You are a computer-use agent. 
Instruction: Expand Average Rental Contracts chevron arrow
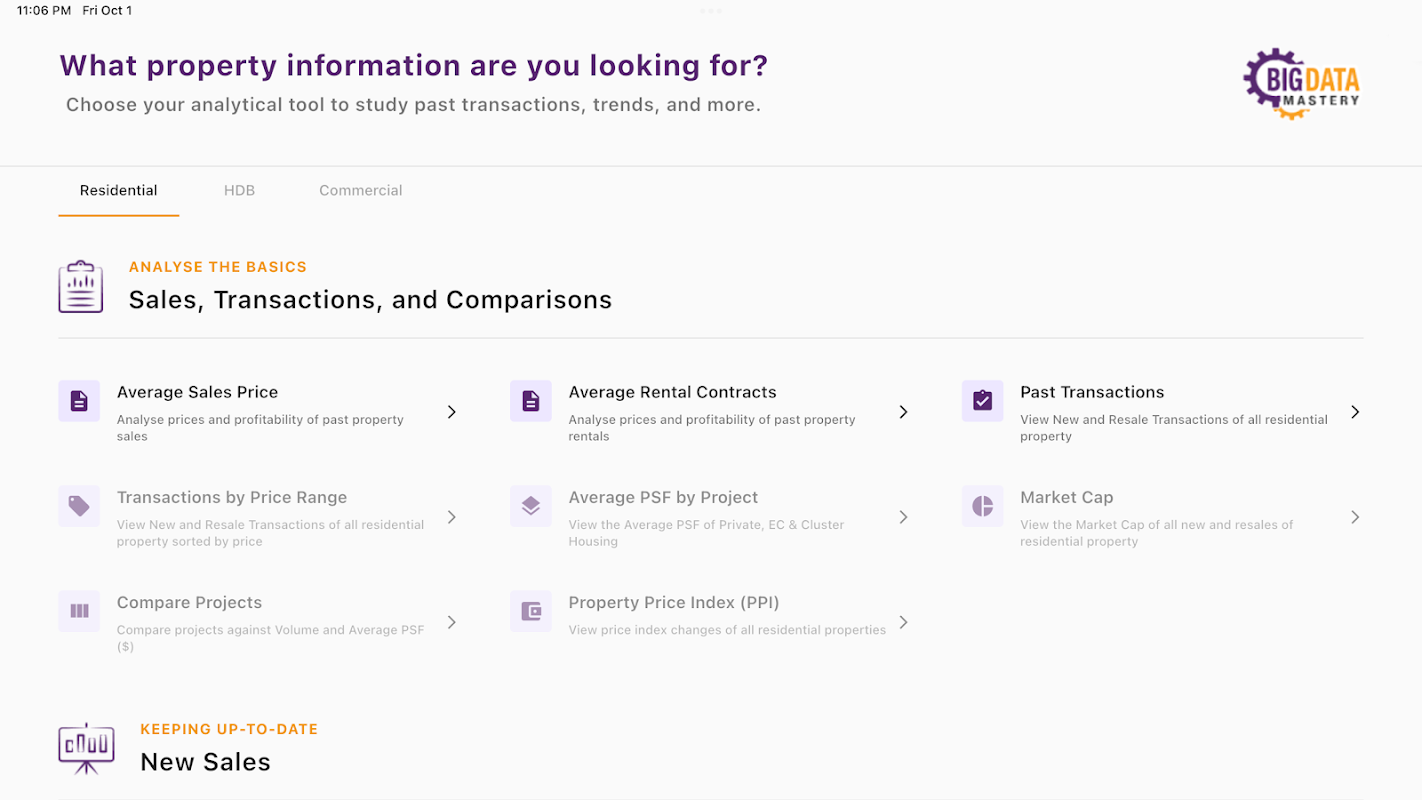point(903,412)
